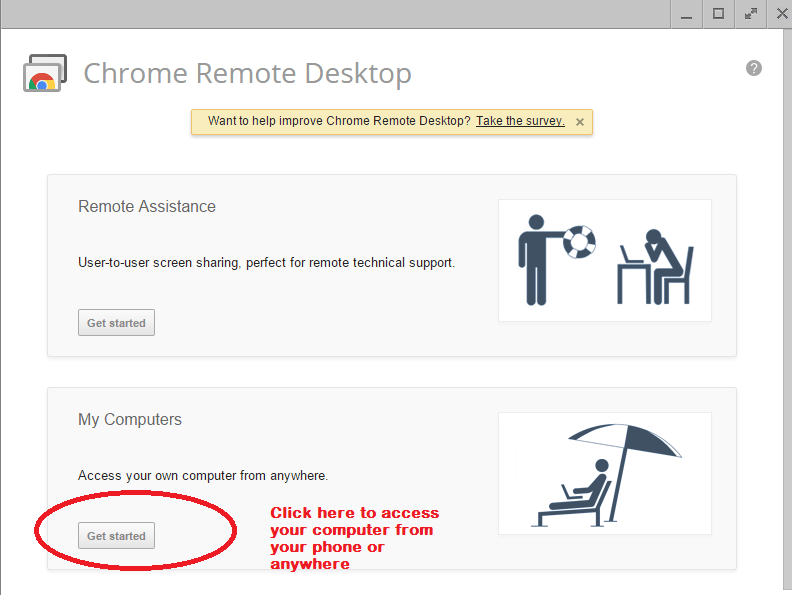Minimize the Chrome Remote Desktop window

point(686,14)
